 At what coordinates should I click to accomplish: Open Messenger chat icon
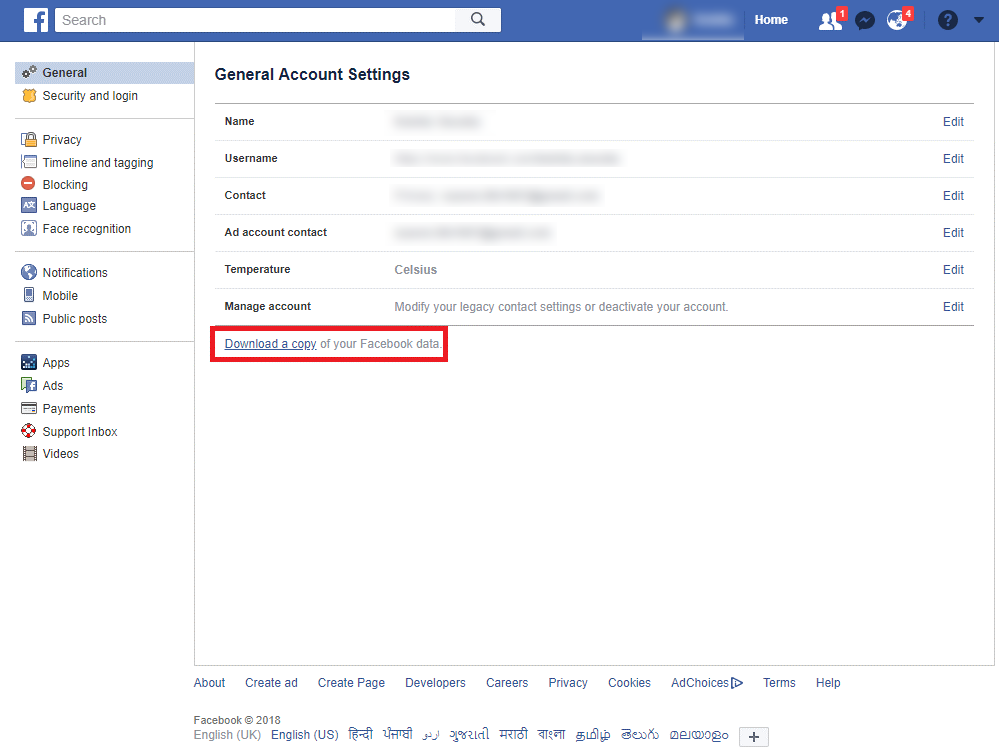coord(865,21)
